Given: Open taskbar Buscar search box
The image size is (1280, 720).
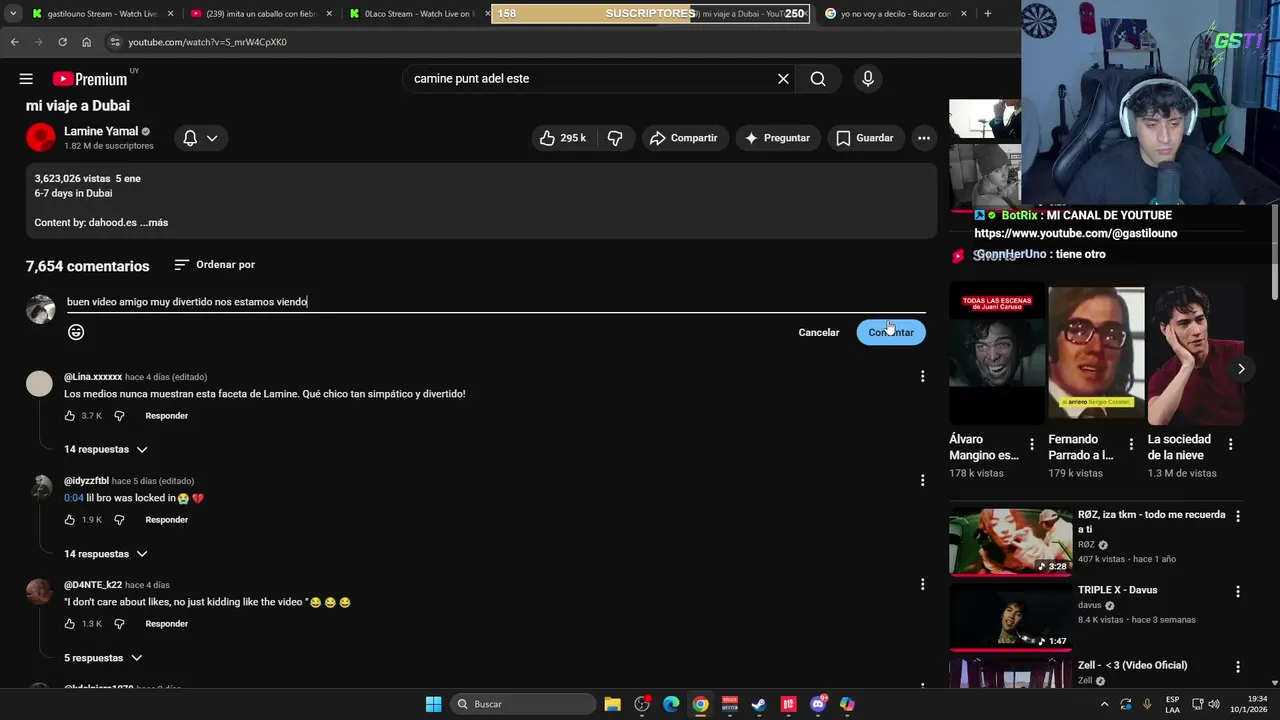Looking at the screenshot, I should [x=522, y=704].
